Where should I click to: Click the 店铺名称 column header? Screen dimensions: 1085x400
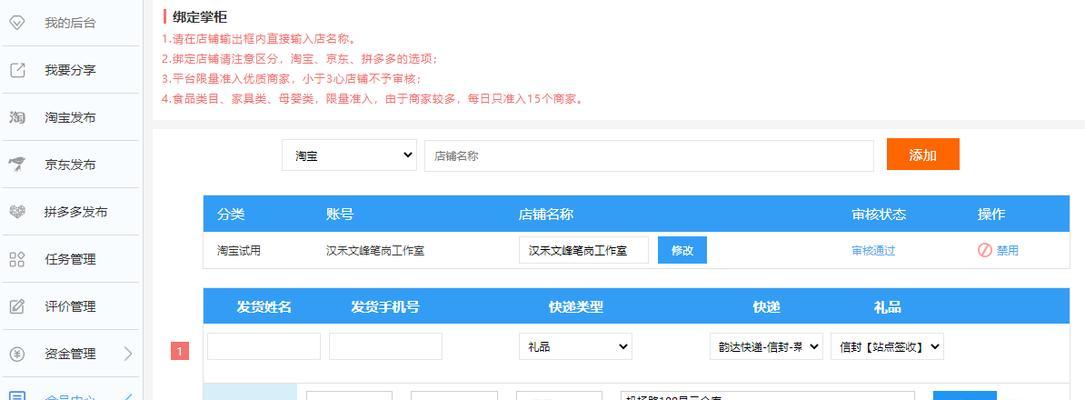(x=546, y=215)
